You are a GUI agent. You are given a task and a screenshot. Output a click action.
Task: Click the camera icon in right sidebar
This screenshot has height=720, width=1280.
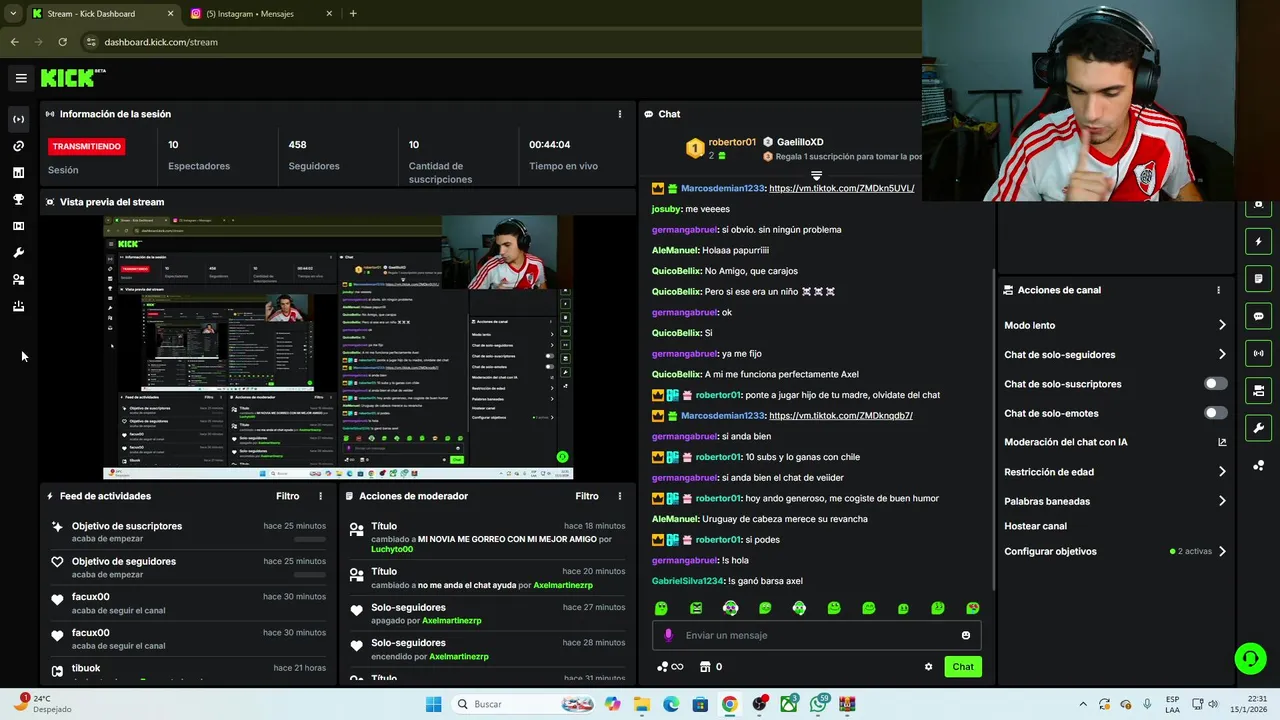(1258, 390)
